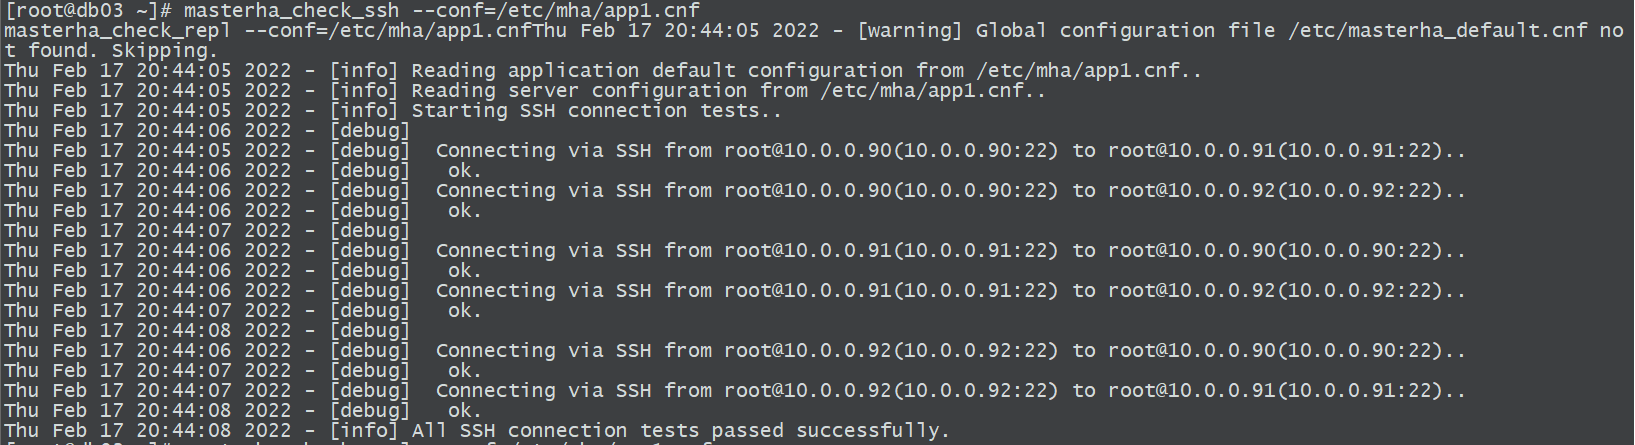The image size is (1635, 445).
Task: Click the line connecting 10.0.0.91 to 10.0.0.90
Action: pyautogui.click(x=735, y=250)
